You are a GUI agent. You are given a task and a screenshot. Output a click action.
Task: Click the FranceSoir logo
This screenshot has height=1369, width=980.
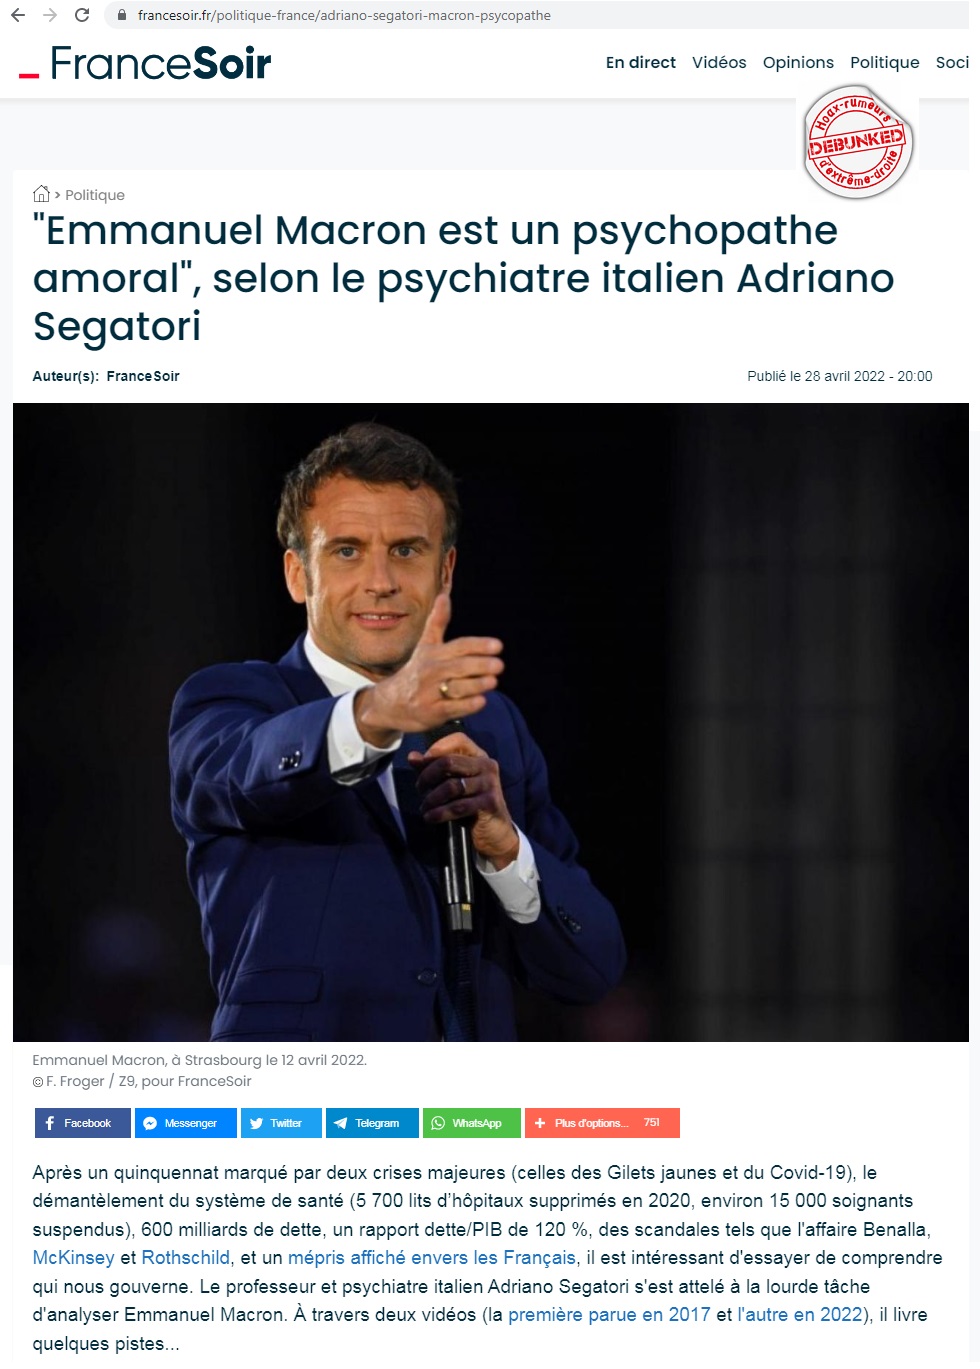(146, 63)
